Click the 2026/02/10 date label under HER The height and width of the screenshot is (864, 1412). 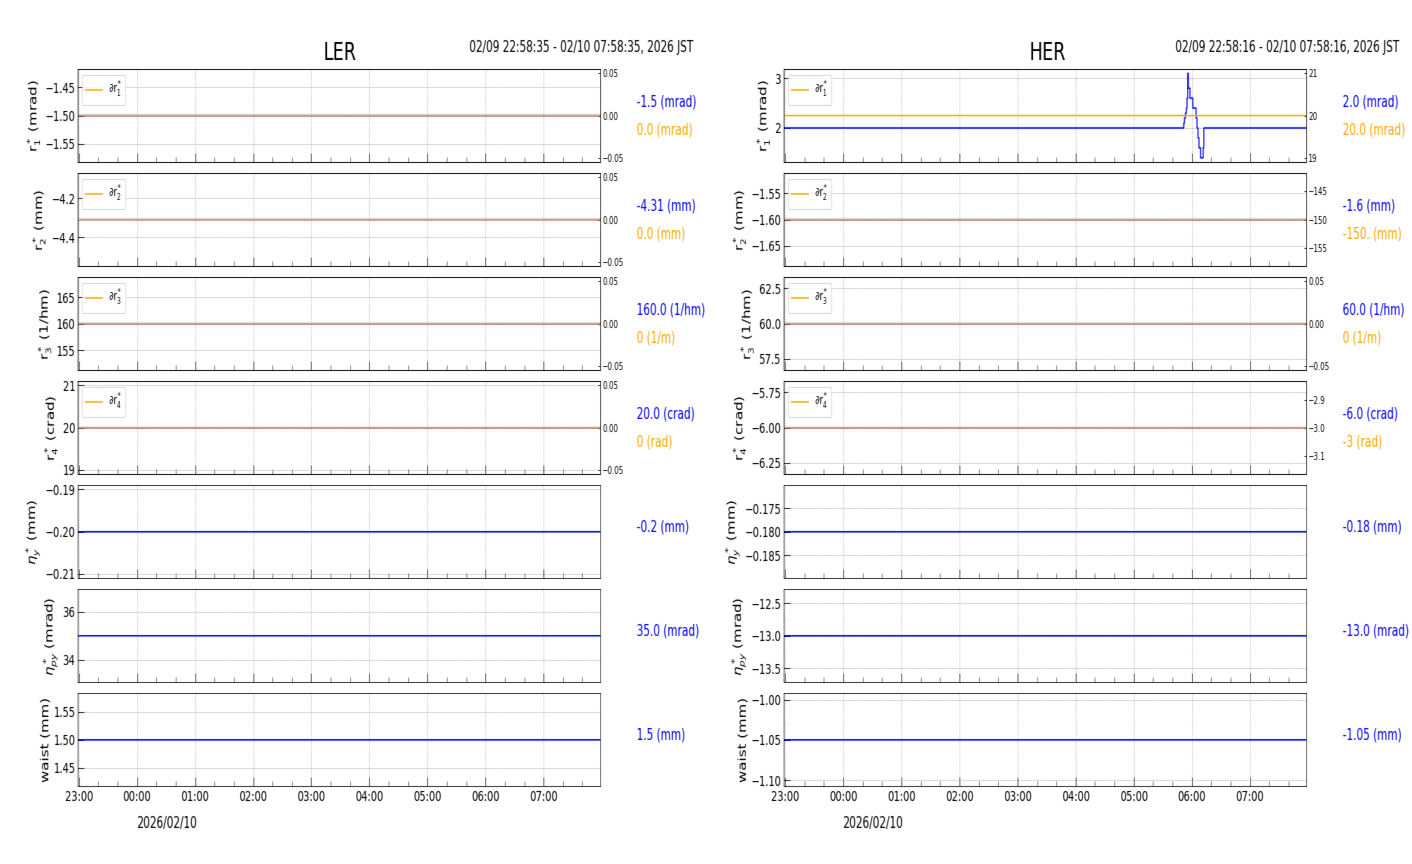click(873, 823)
